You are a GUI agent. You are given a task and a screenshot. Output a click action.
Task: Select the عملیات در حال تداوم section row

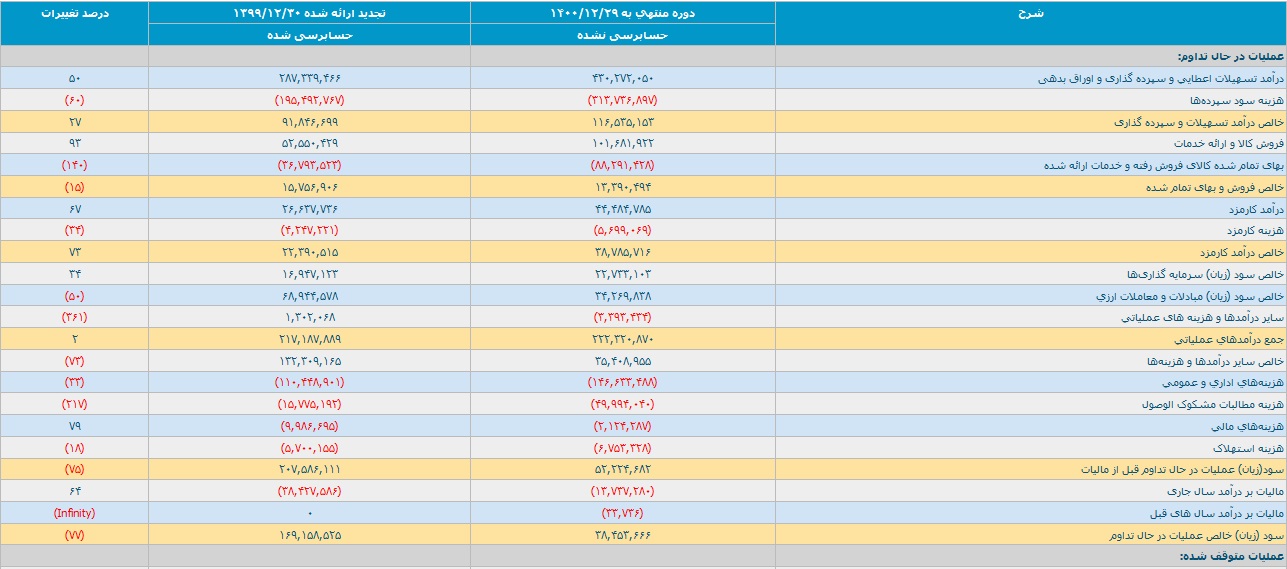(x=643, y=56)
